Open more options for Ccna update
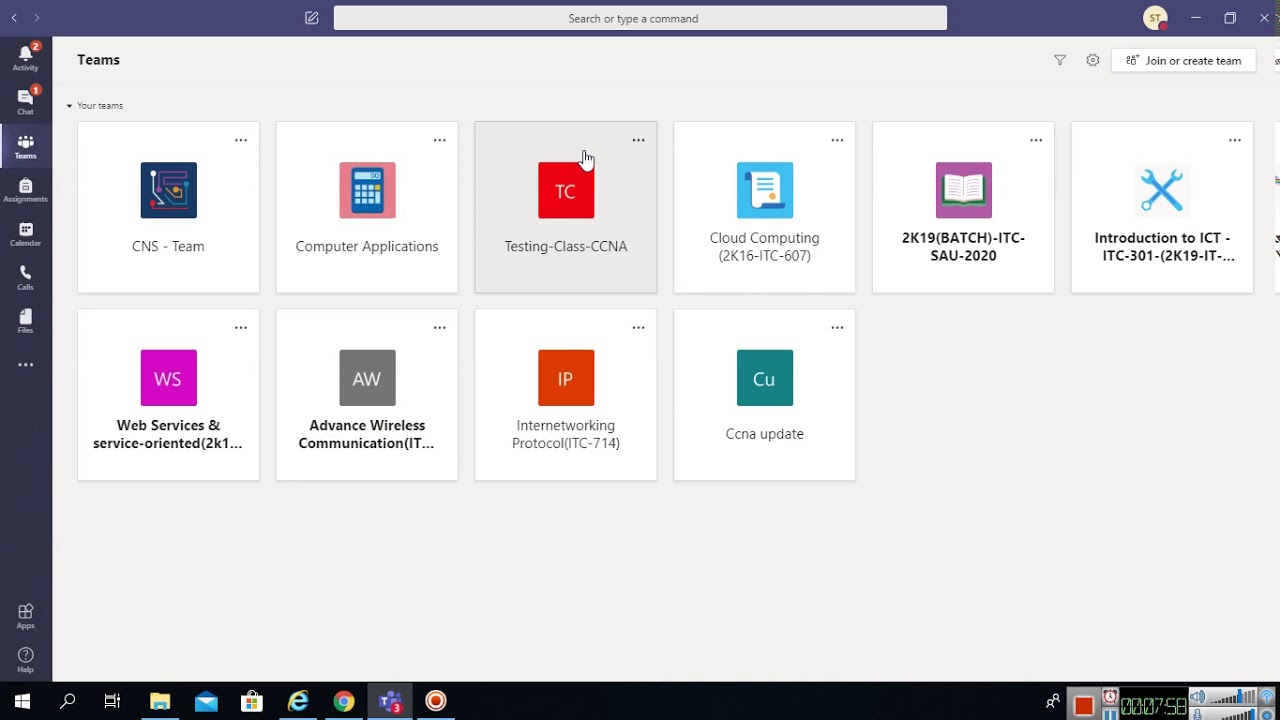1280x720 pixels. [837, 327]
